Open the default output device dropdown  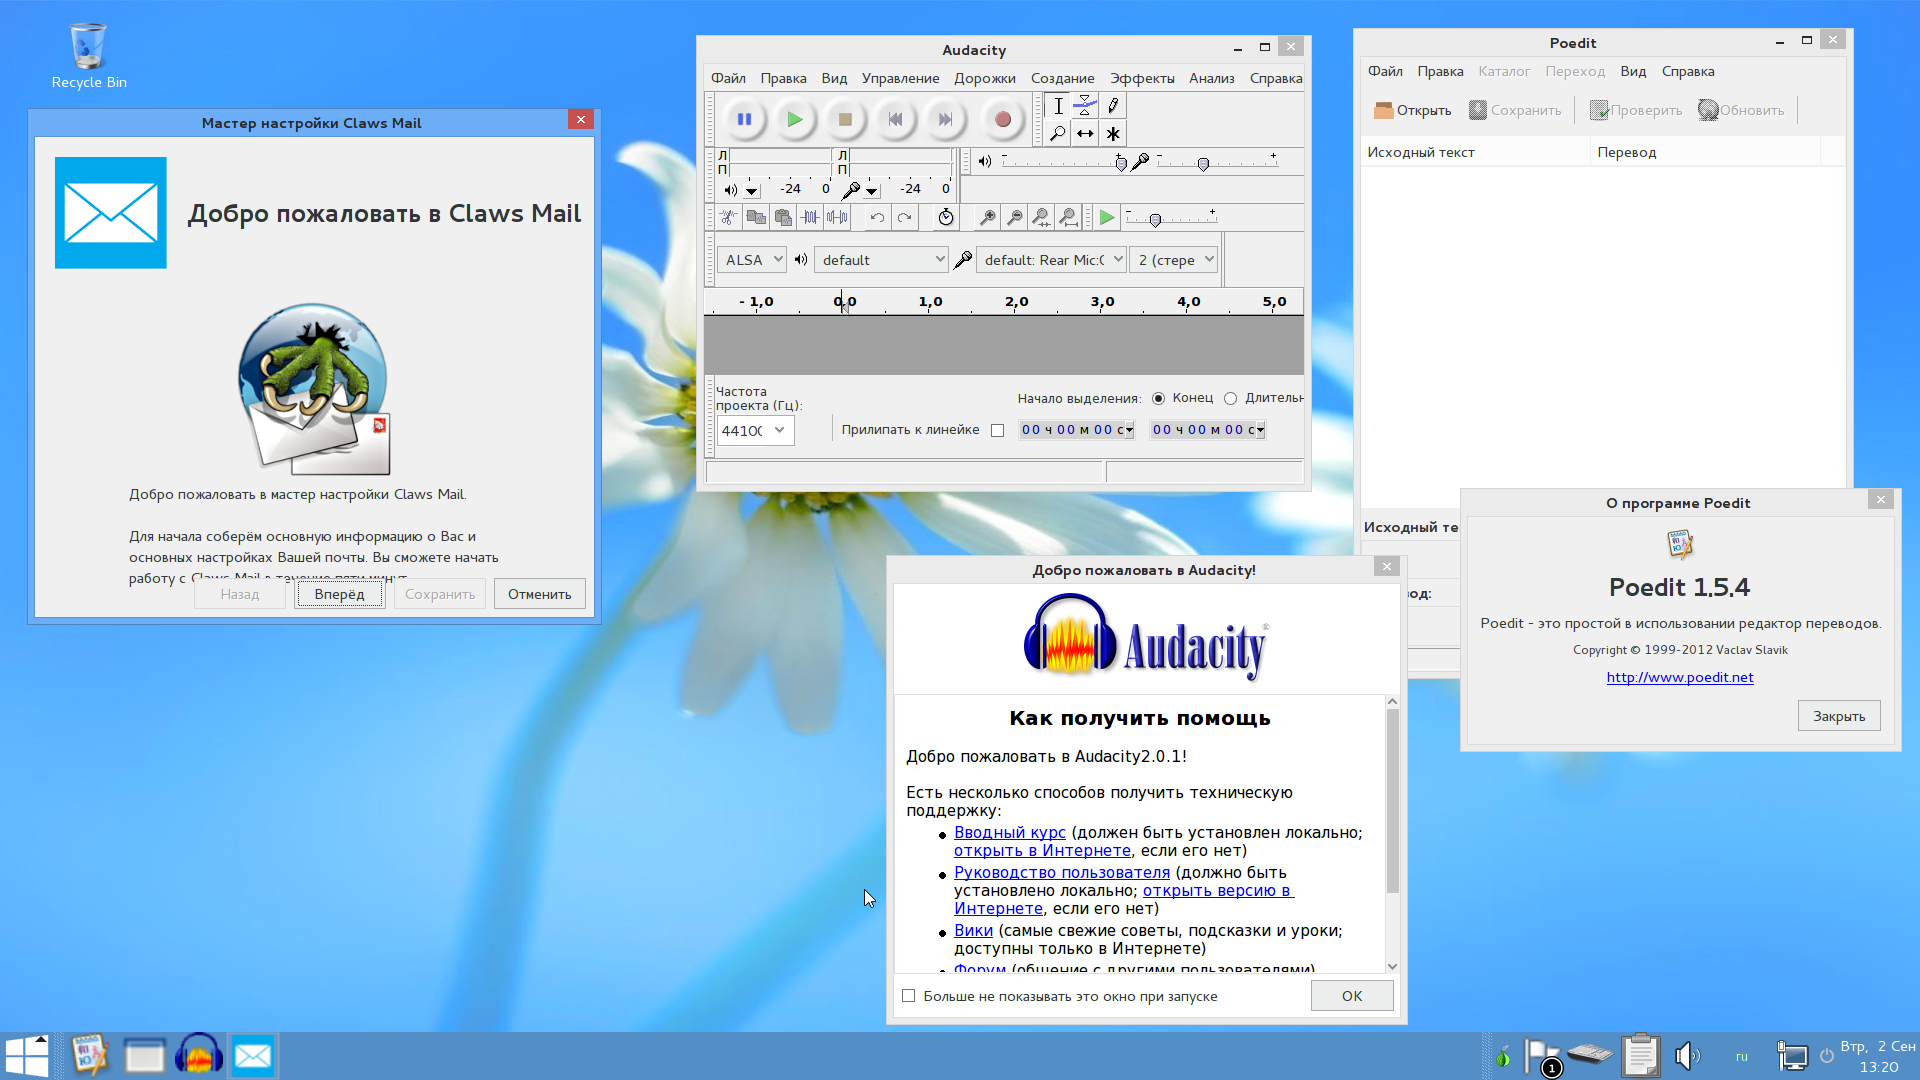881,260
